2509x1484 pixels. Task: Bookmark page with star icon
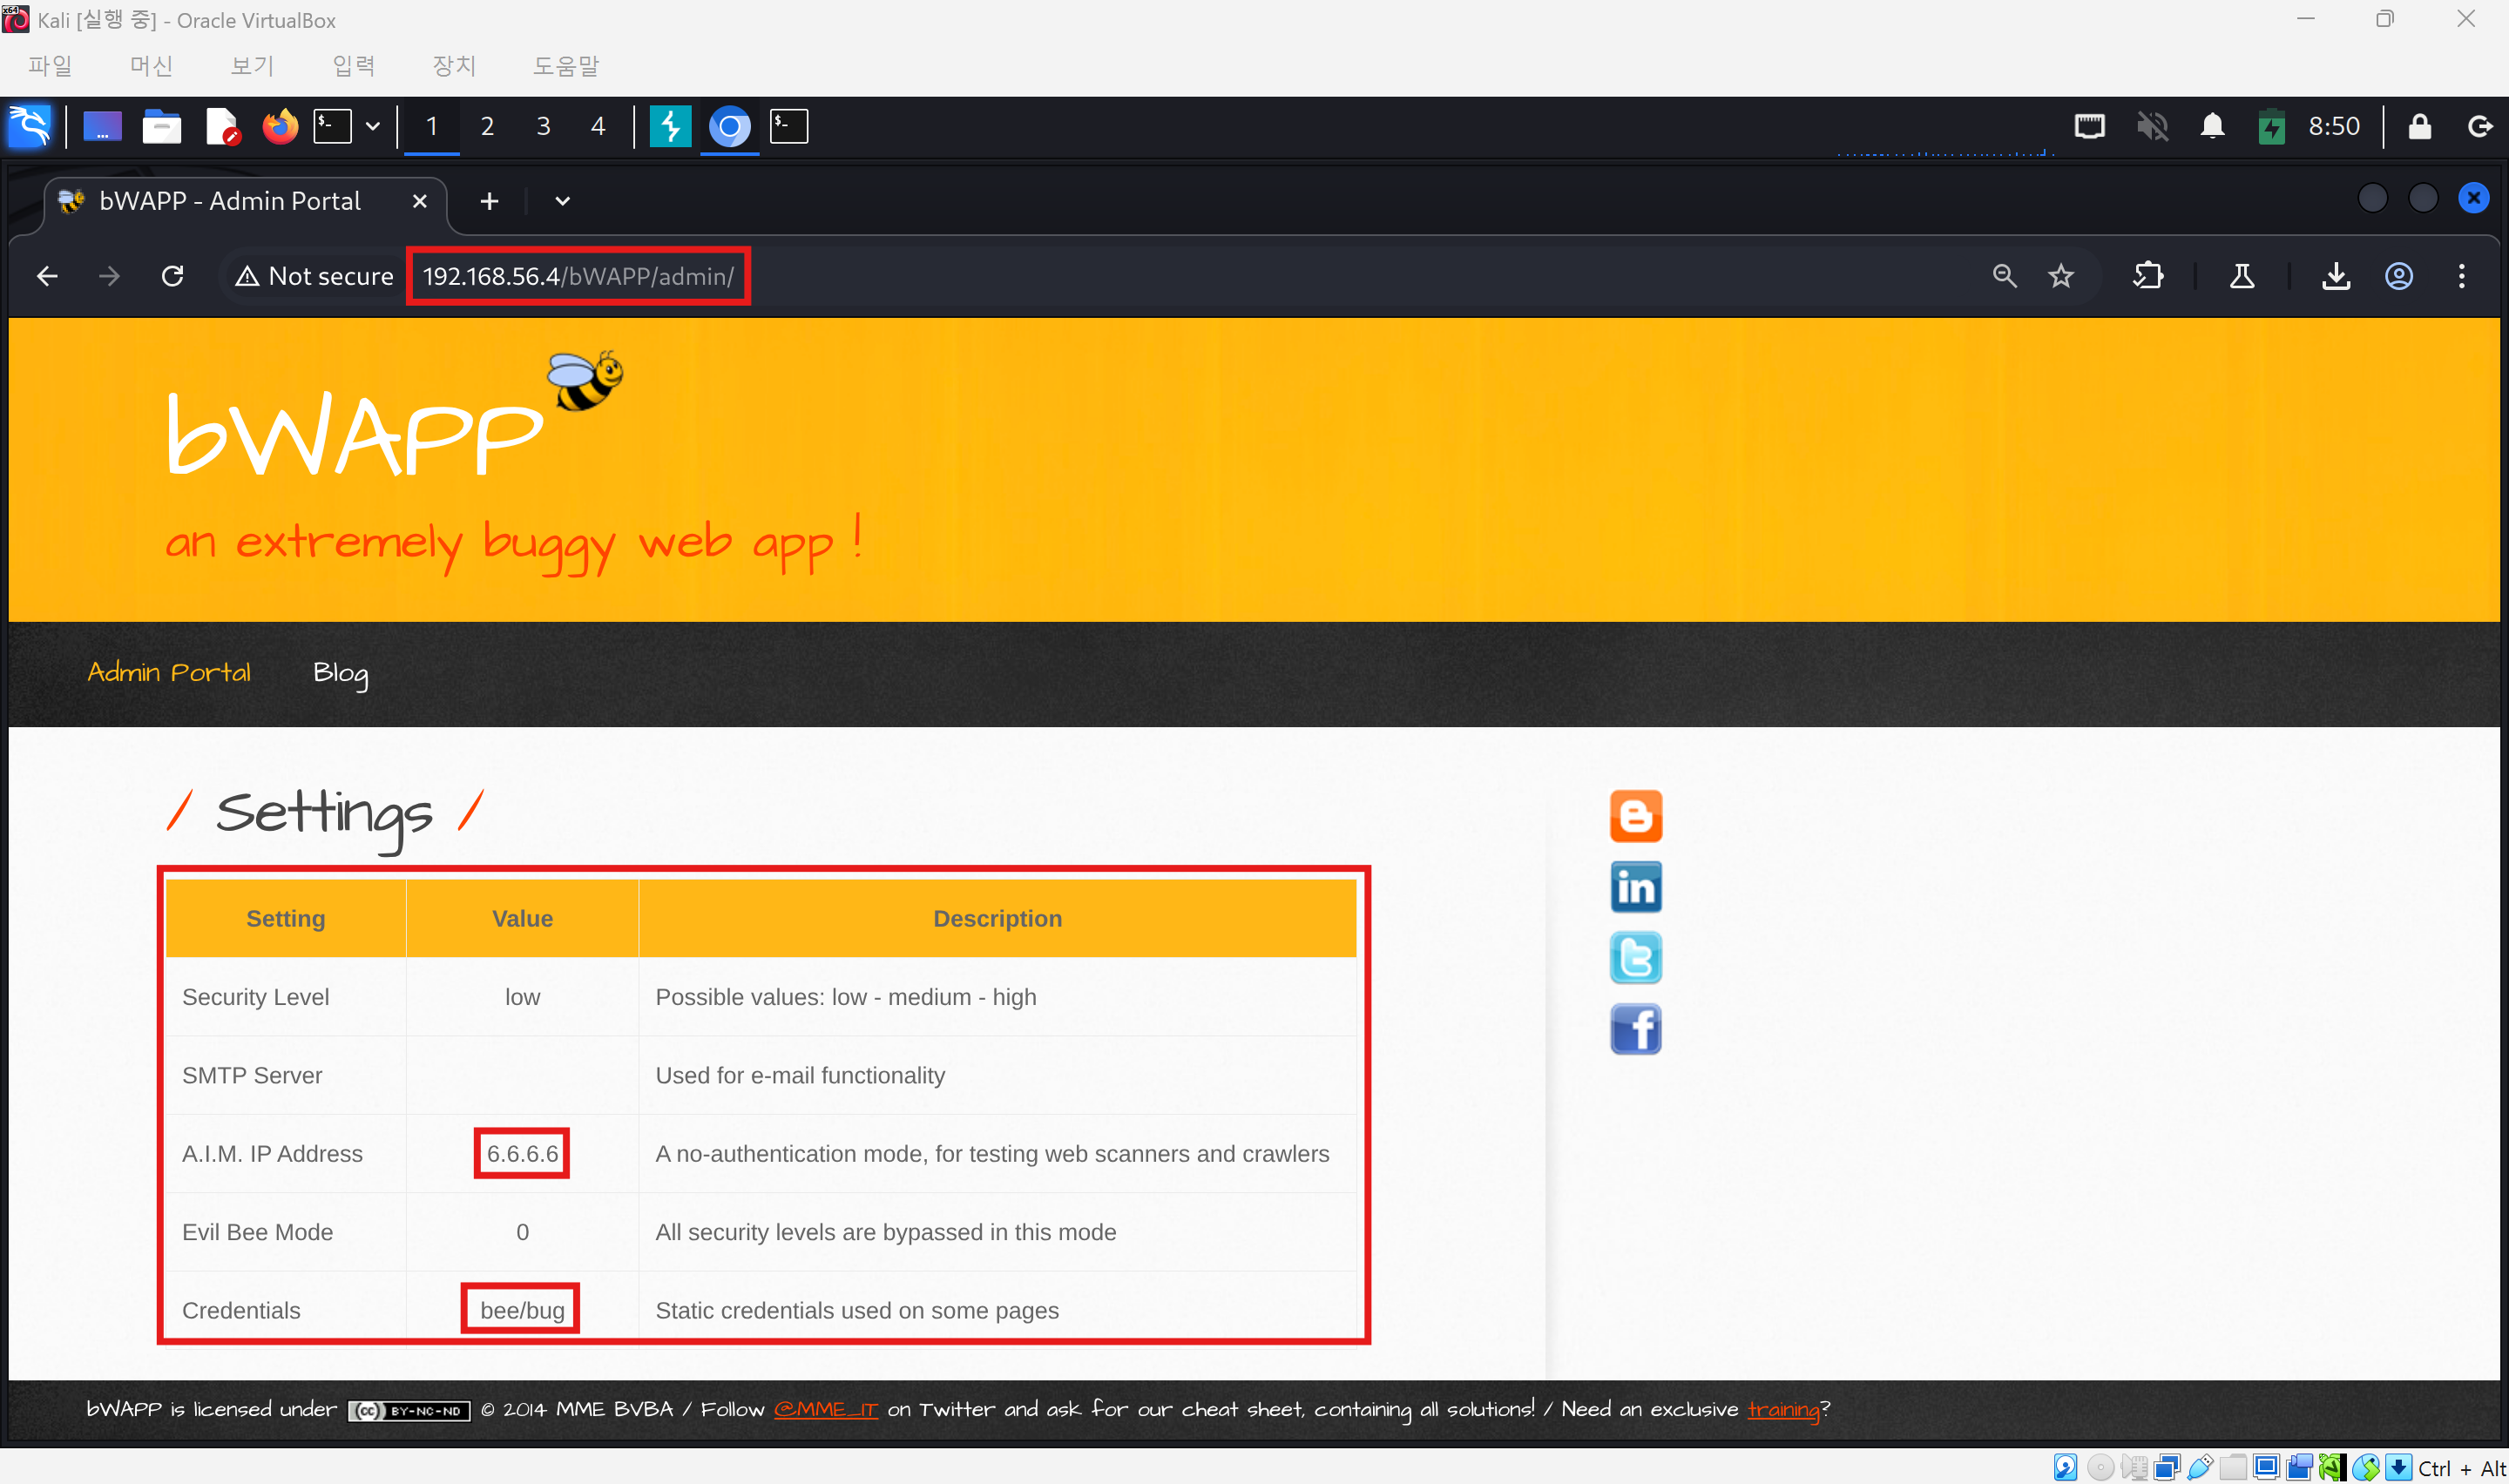click(2060, 276)
